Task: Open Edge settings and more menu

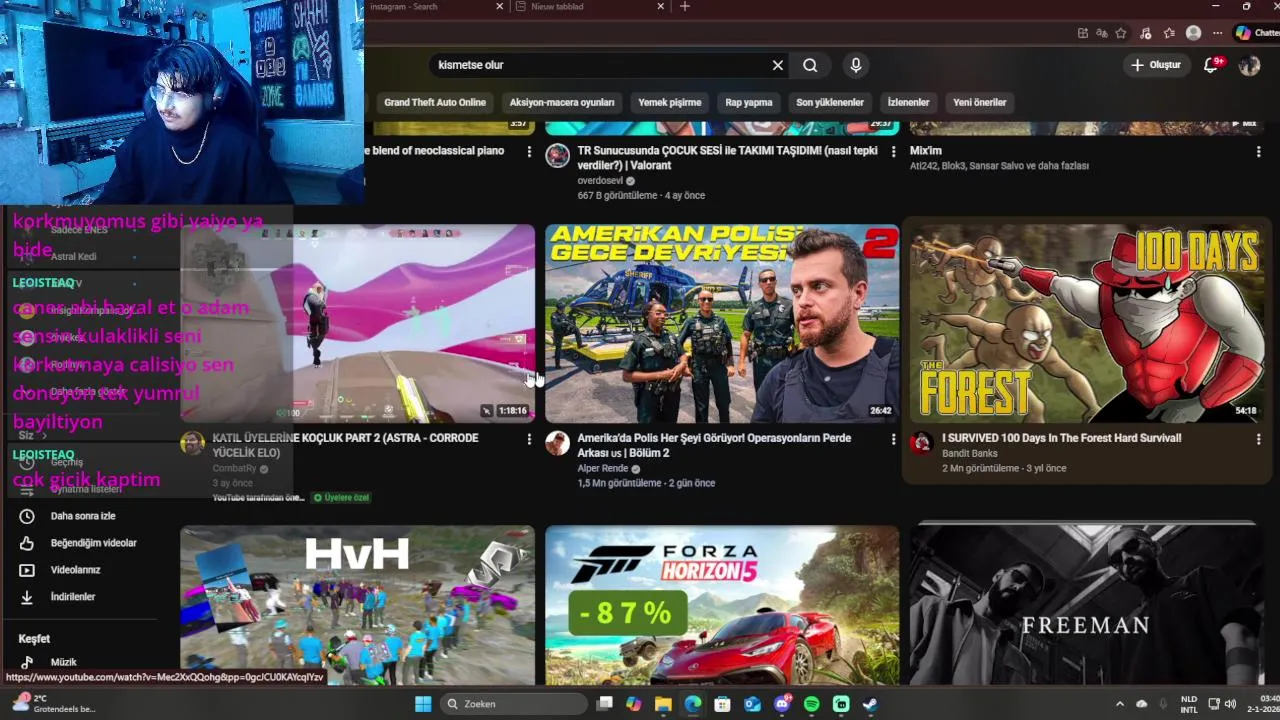Action: tap(1217, 33)
